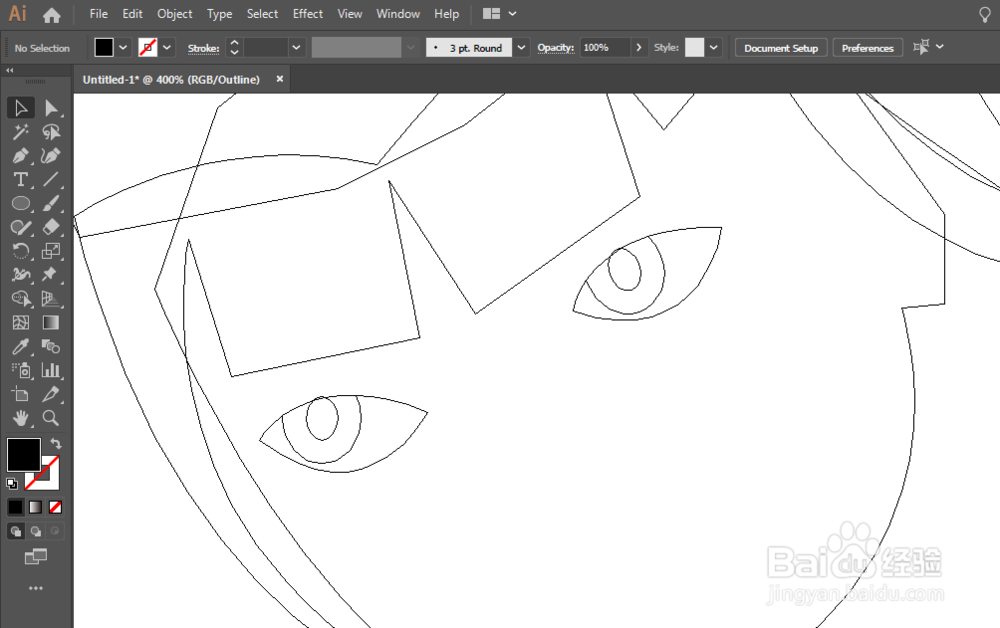Open the variable width profile dropdown
Screen dimensions: 1000x628
411,47
